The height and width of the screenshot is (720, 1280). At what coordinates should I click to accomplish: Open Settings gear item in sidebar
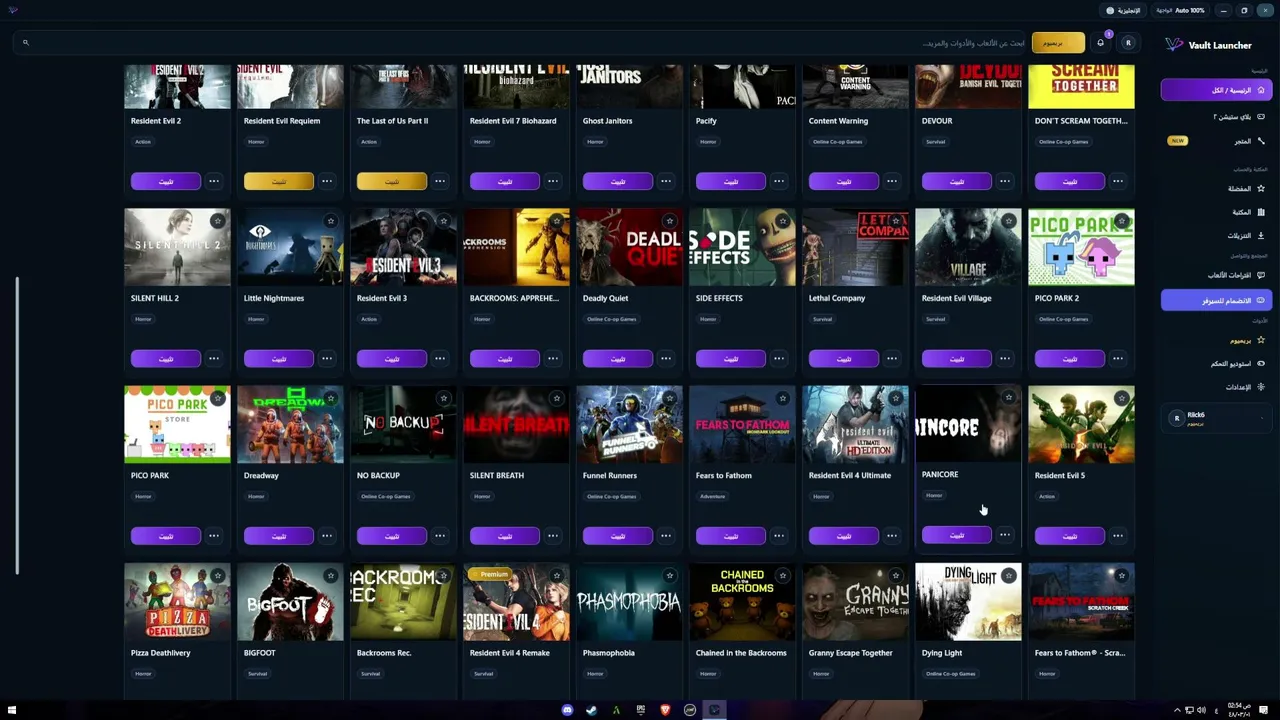pos(1216,387)
